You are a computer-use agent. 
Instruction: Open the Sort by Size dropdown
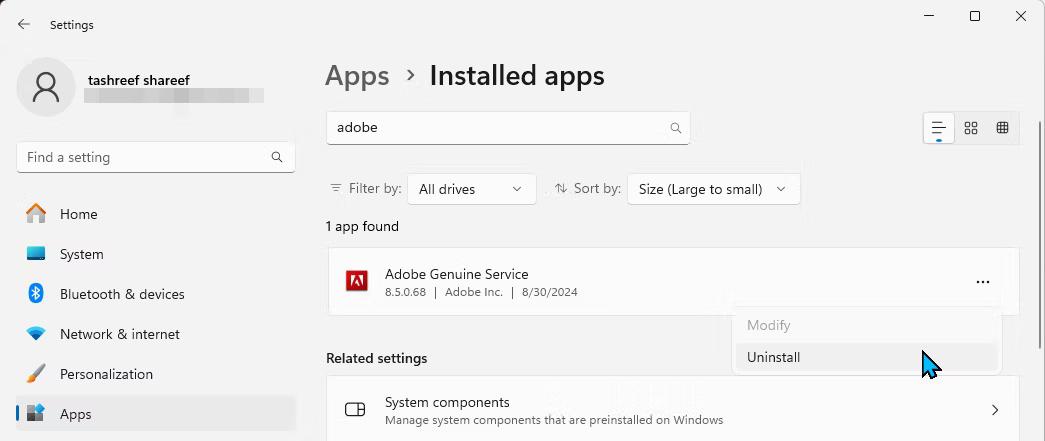click(712, 189)
